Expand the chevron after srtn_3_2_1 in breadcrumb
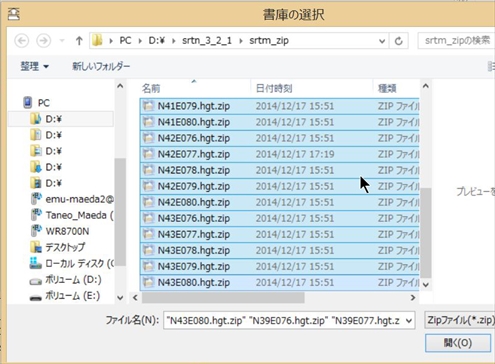The width and height of the screenshot is (495, 364). [241, 41]
